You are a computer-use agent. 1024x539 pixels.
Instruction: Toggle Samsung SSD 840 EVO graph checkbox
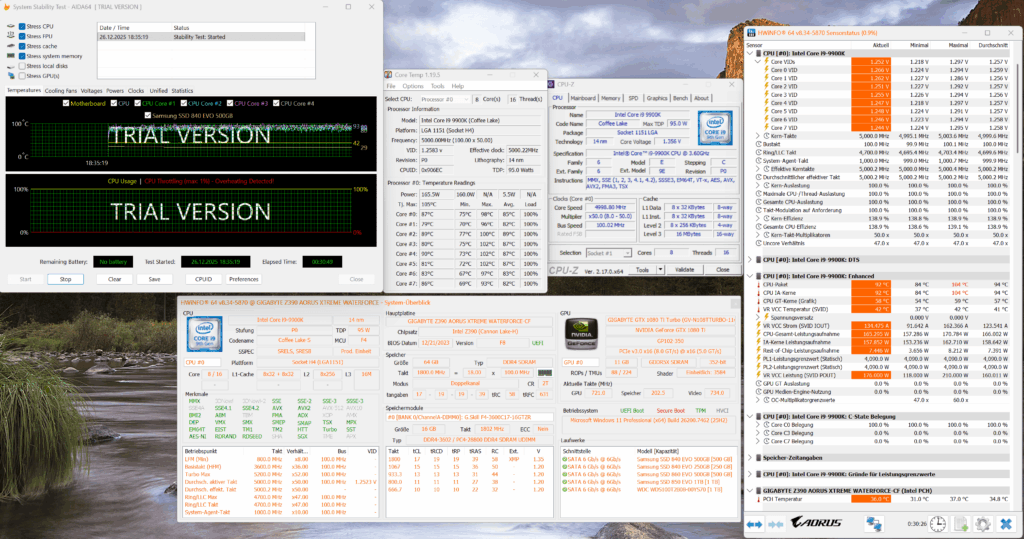148,115
